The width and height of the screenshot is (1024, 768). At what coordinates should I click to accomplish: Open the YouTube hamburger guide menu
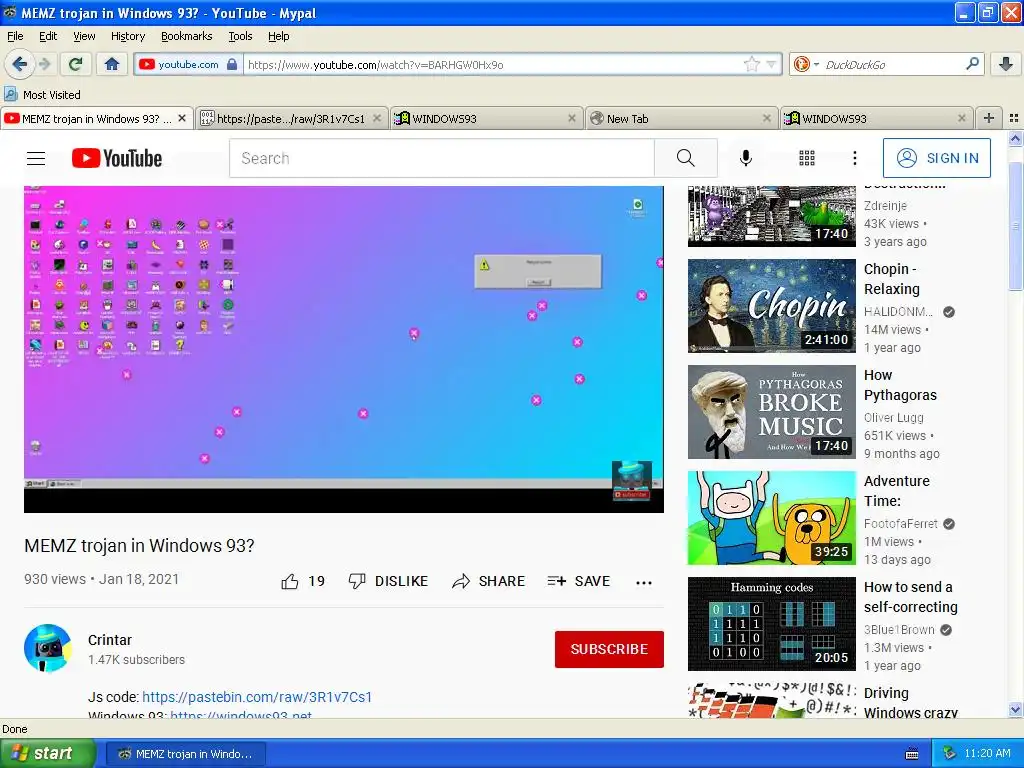36,158
